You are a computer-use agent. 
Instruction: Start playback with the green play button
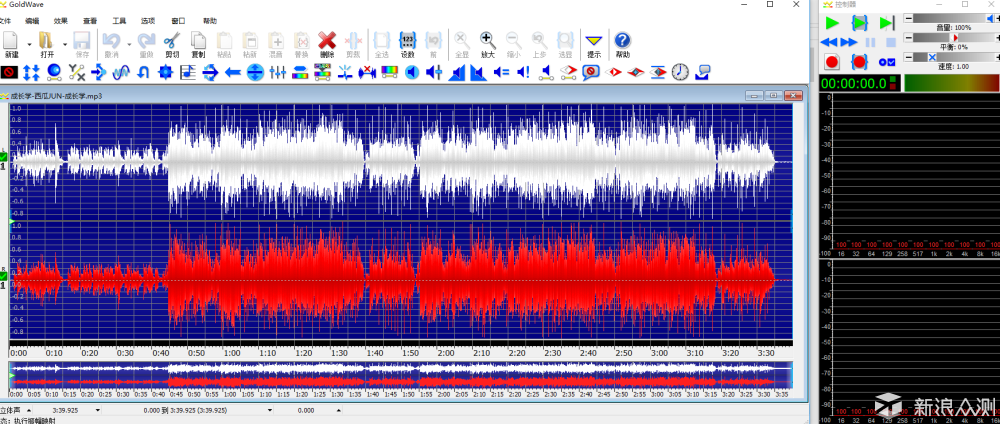(832, 23)
